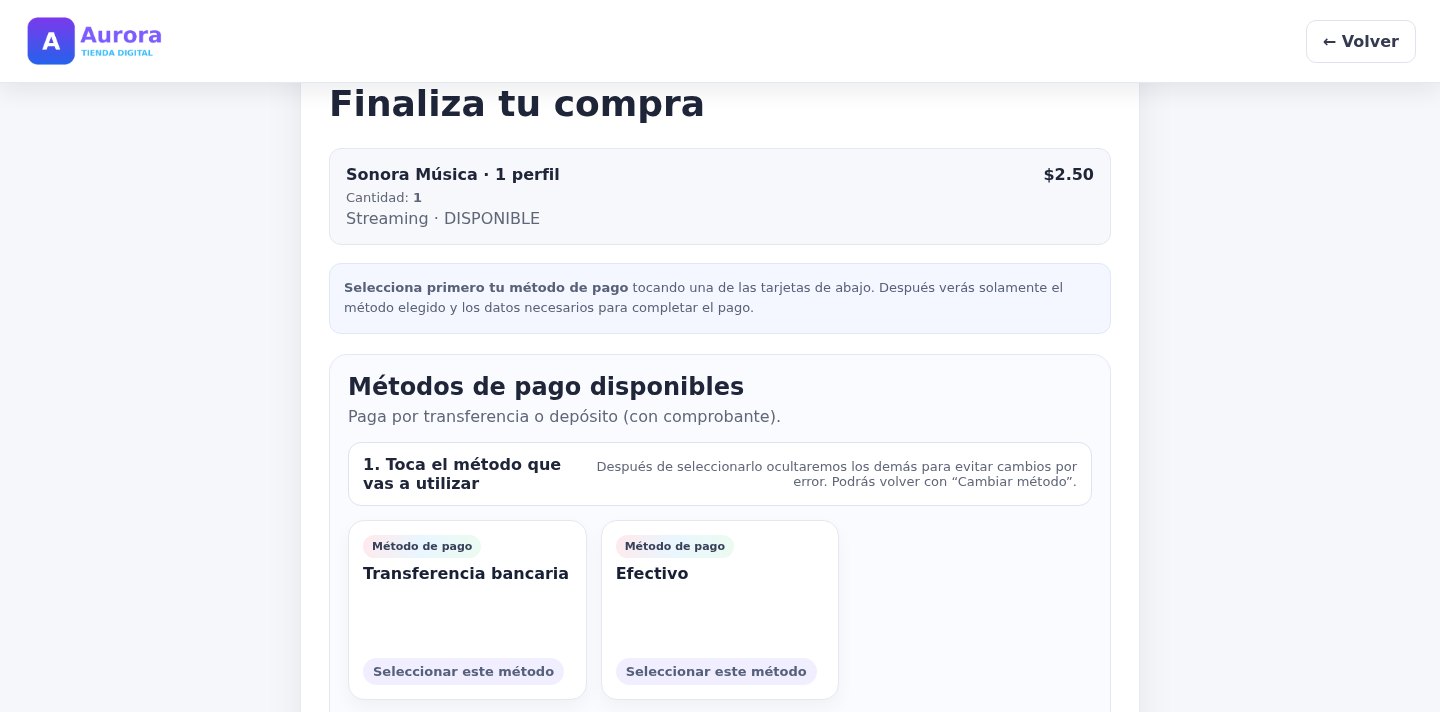This screenshot has height=712, width=1440.
Task: Select the Transferencia bancaria payment card
Action: pos(467,610)
